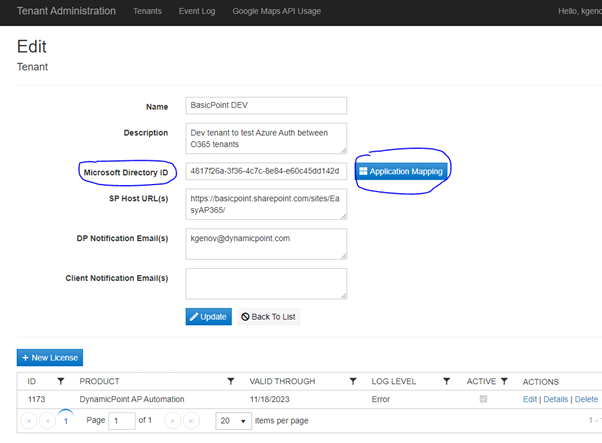Go to the first page arrow

click(27, 421)
